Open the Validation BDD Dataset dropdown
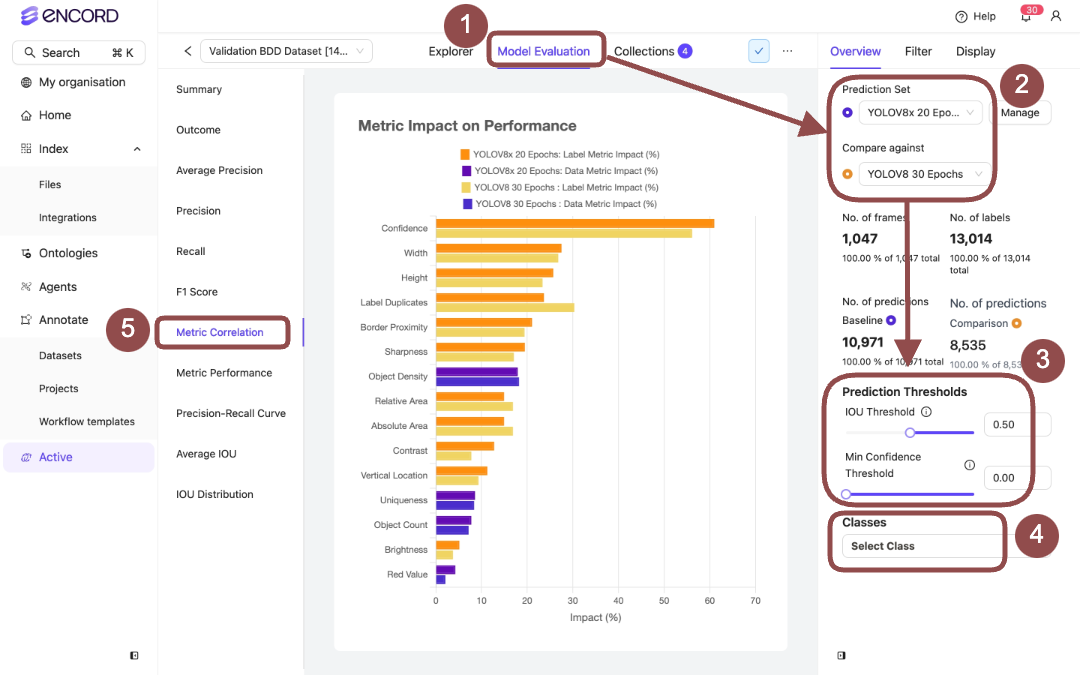This screenshot has height=675, width=1080. 286,51
